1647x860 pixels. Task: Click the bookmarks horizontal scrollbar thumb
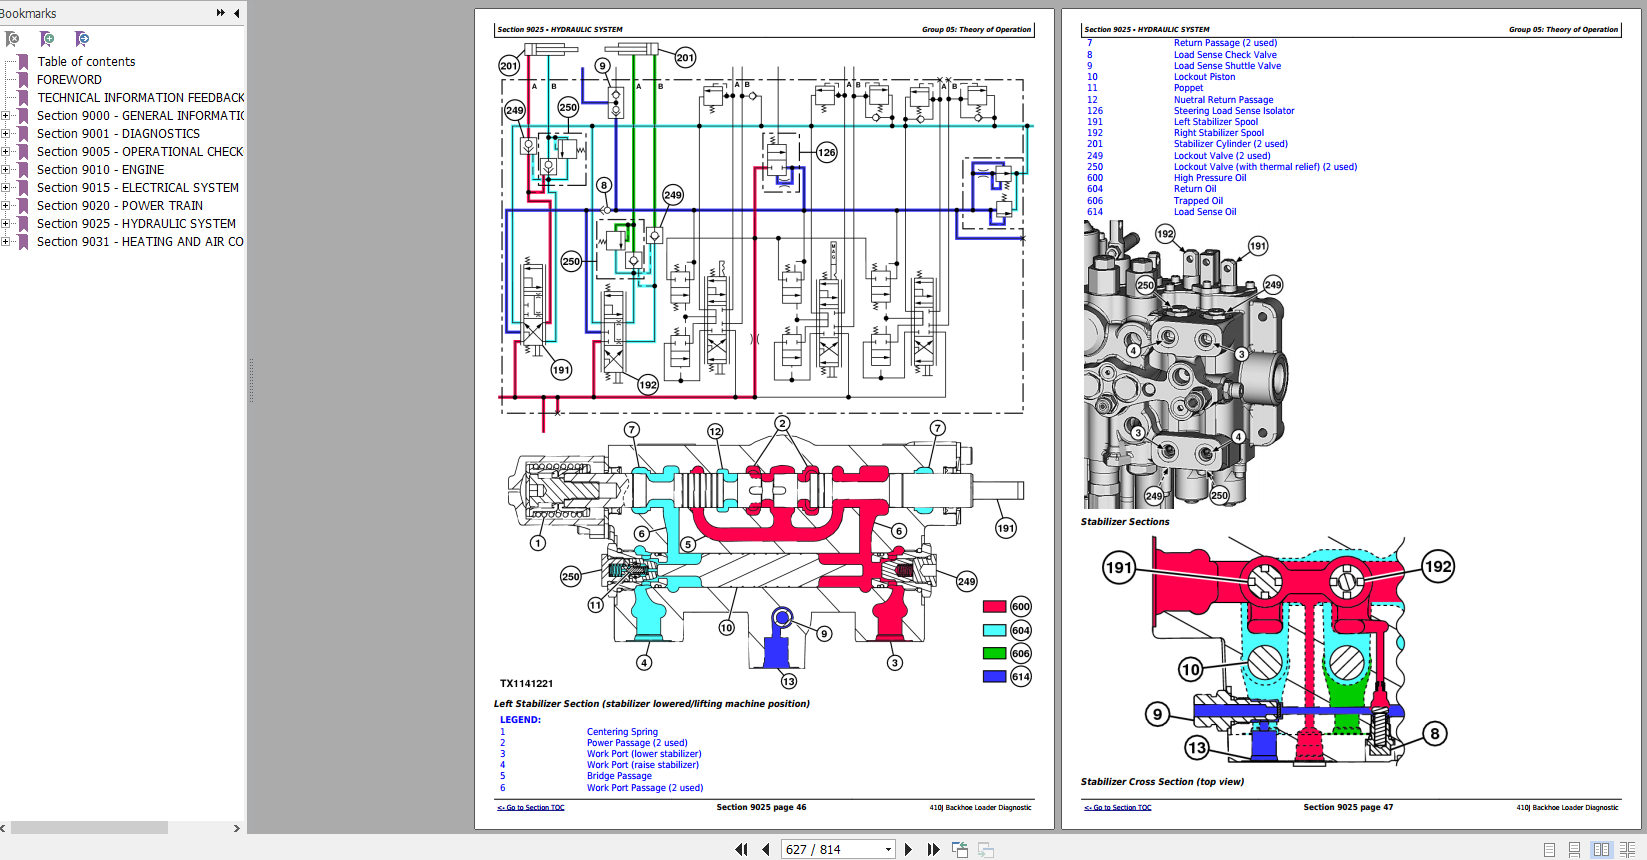(x=89, y=828)
